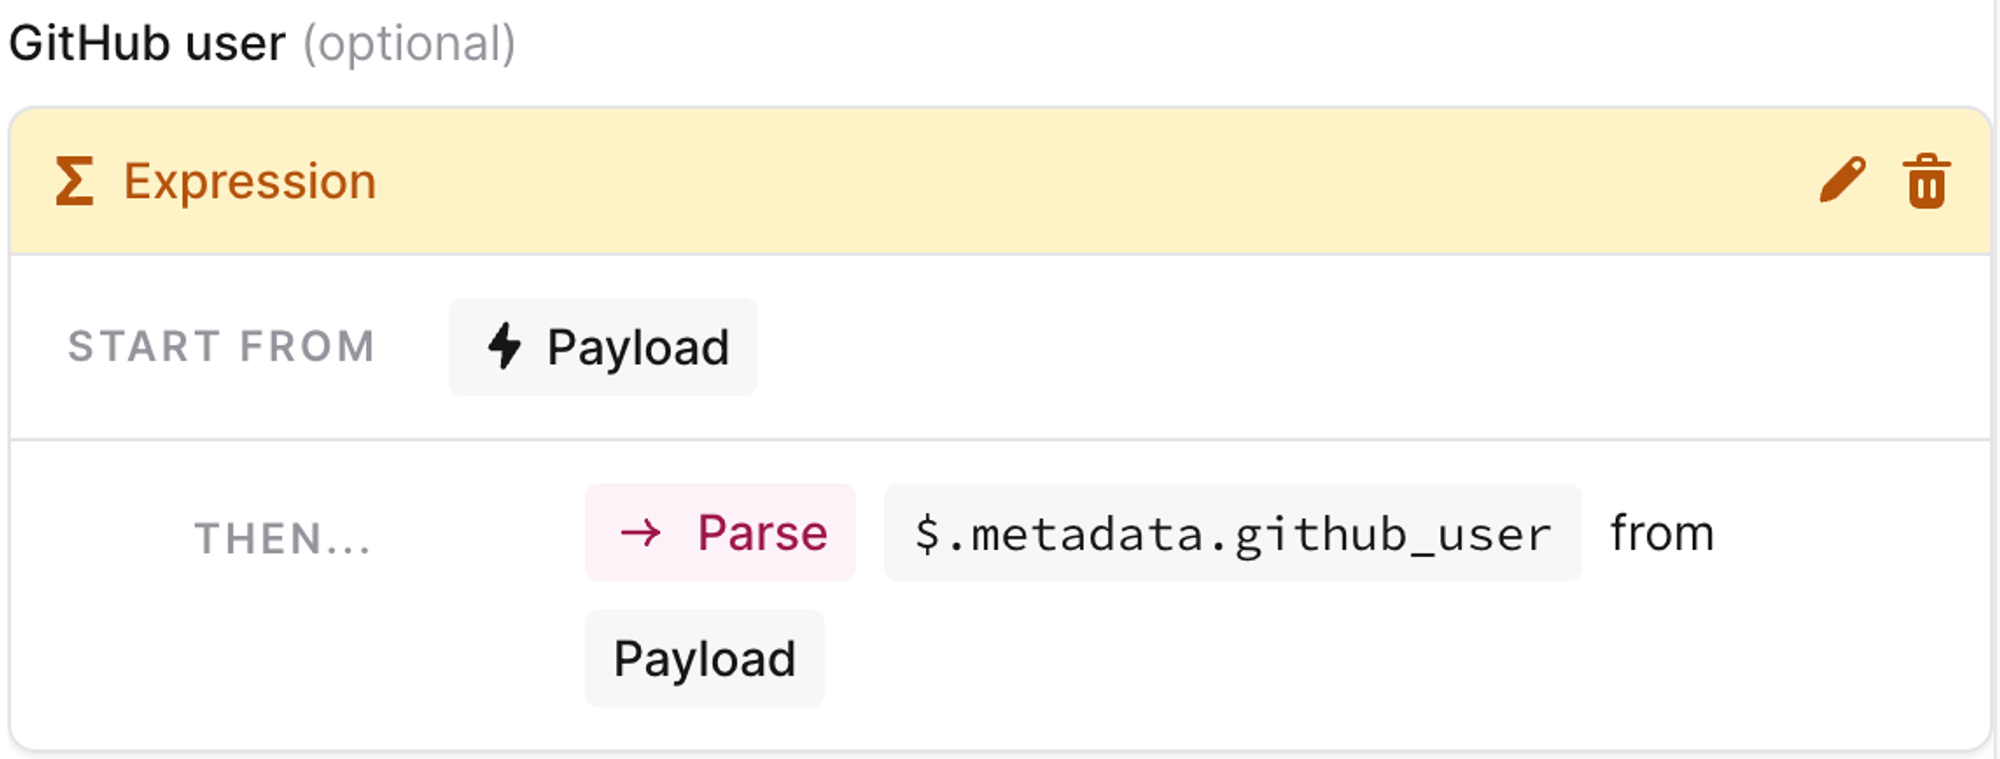Click the (optional) hint text

[410, 44]
